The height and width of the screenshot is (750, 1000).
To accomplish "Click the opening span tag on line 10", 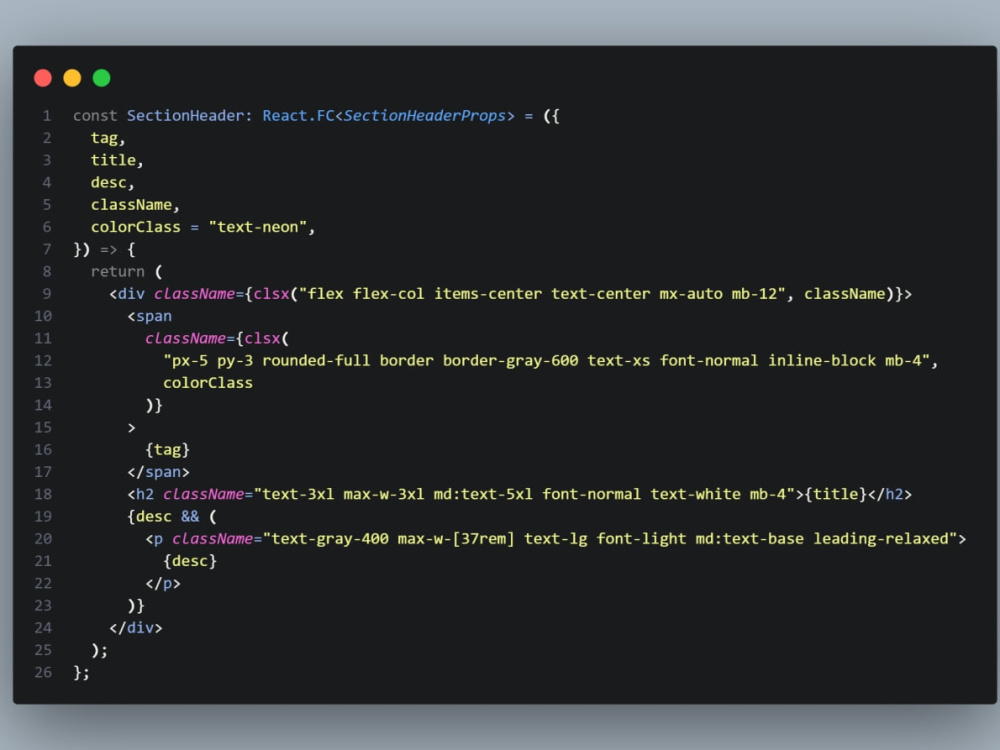I will pyautogui.click(x=149, y=316).
